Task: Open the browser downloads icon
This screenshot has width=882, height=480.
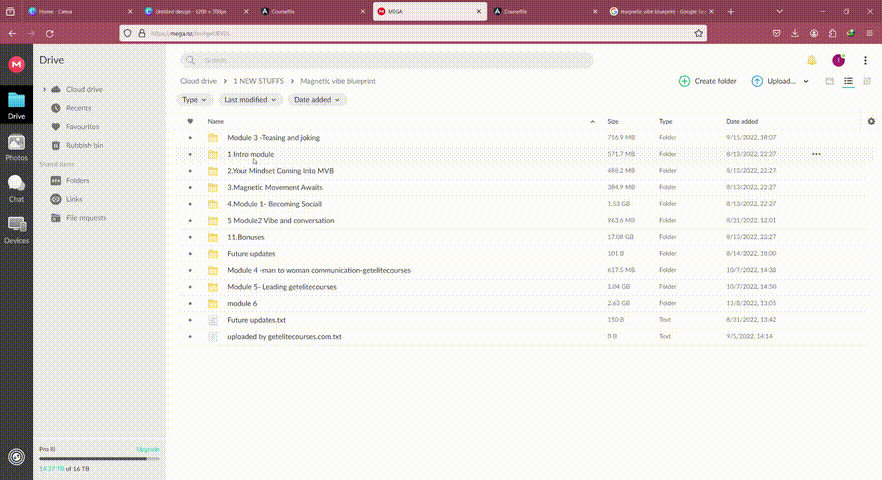Action: click(x=795, y=34)
